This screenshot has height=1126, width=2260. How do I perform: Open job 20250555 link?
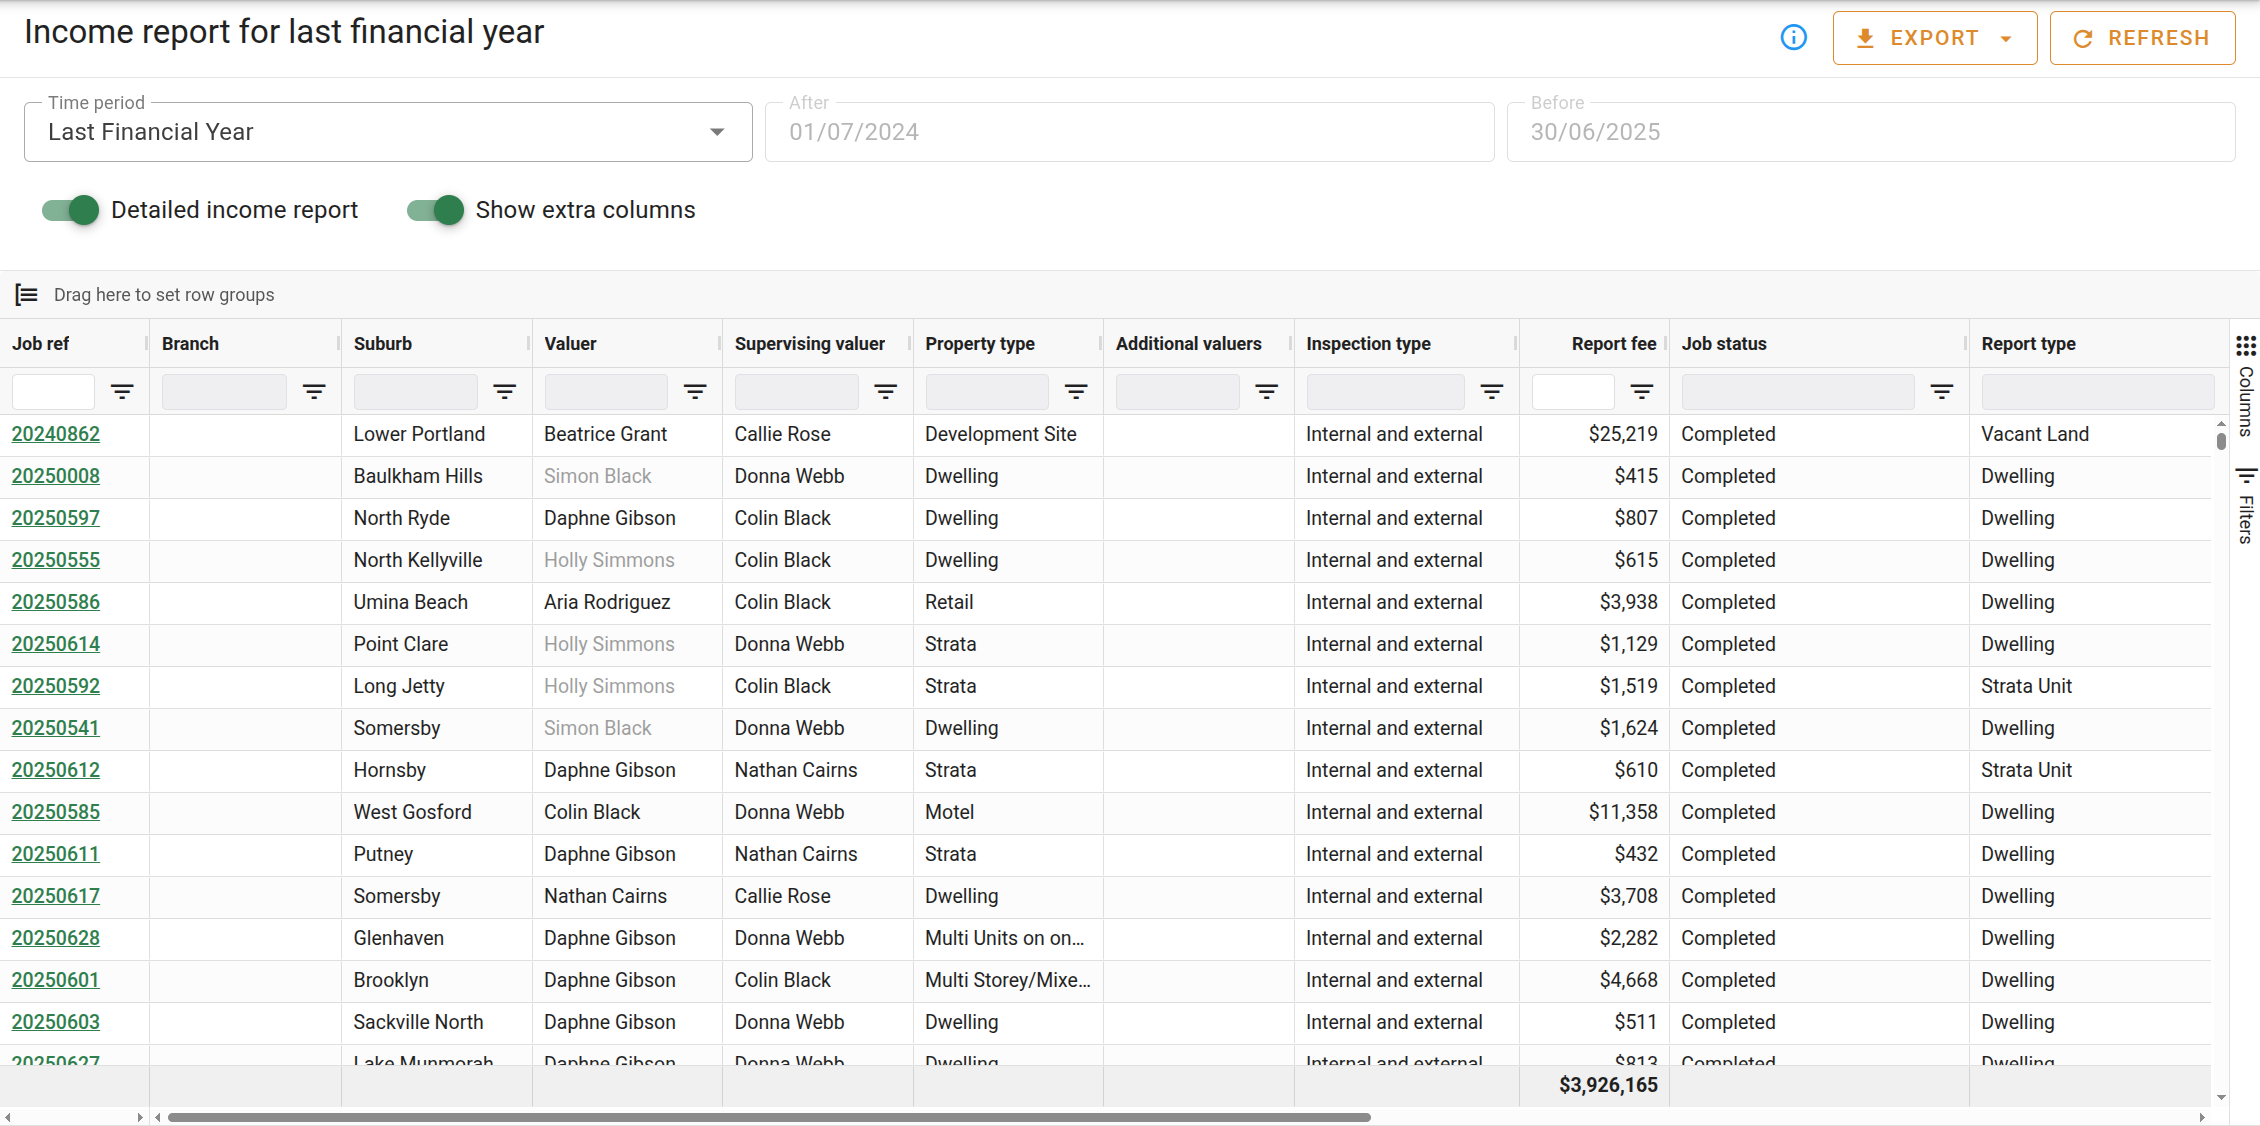pos(56,560)
